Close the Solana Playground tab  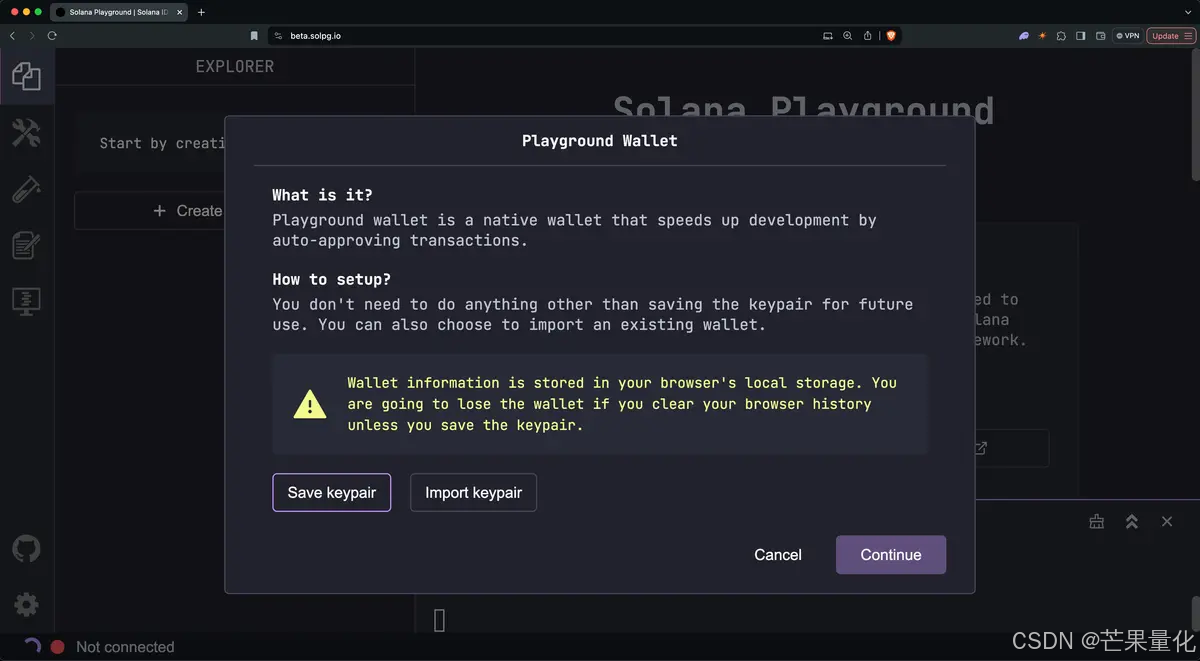click(180, 12)
